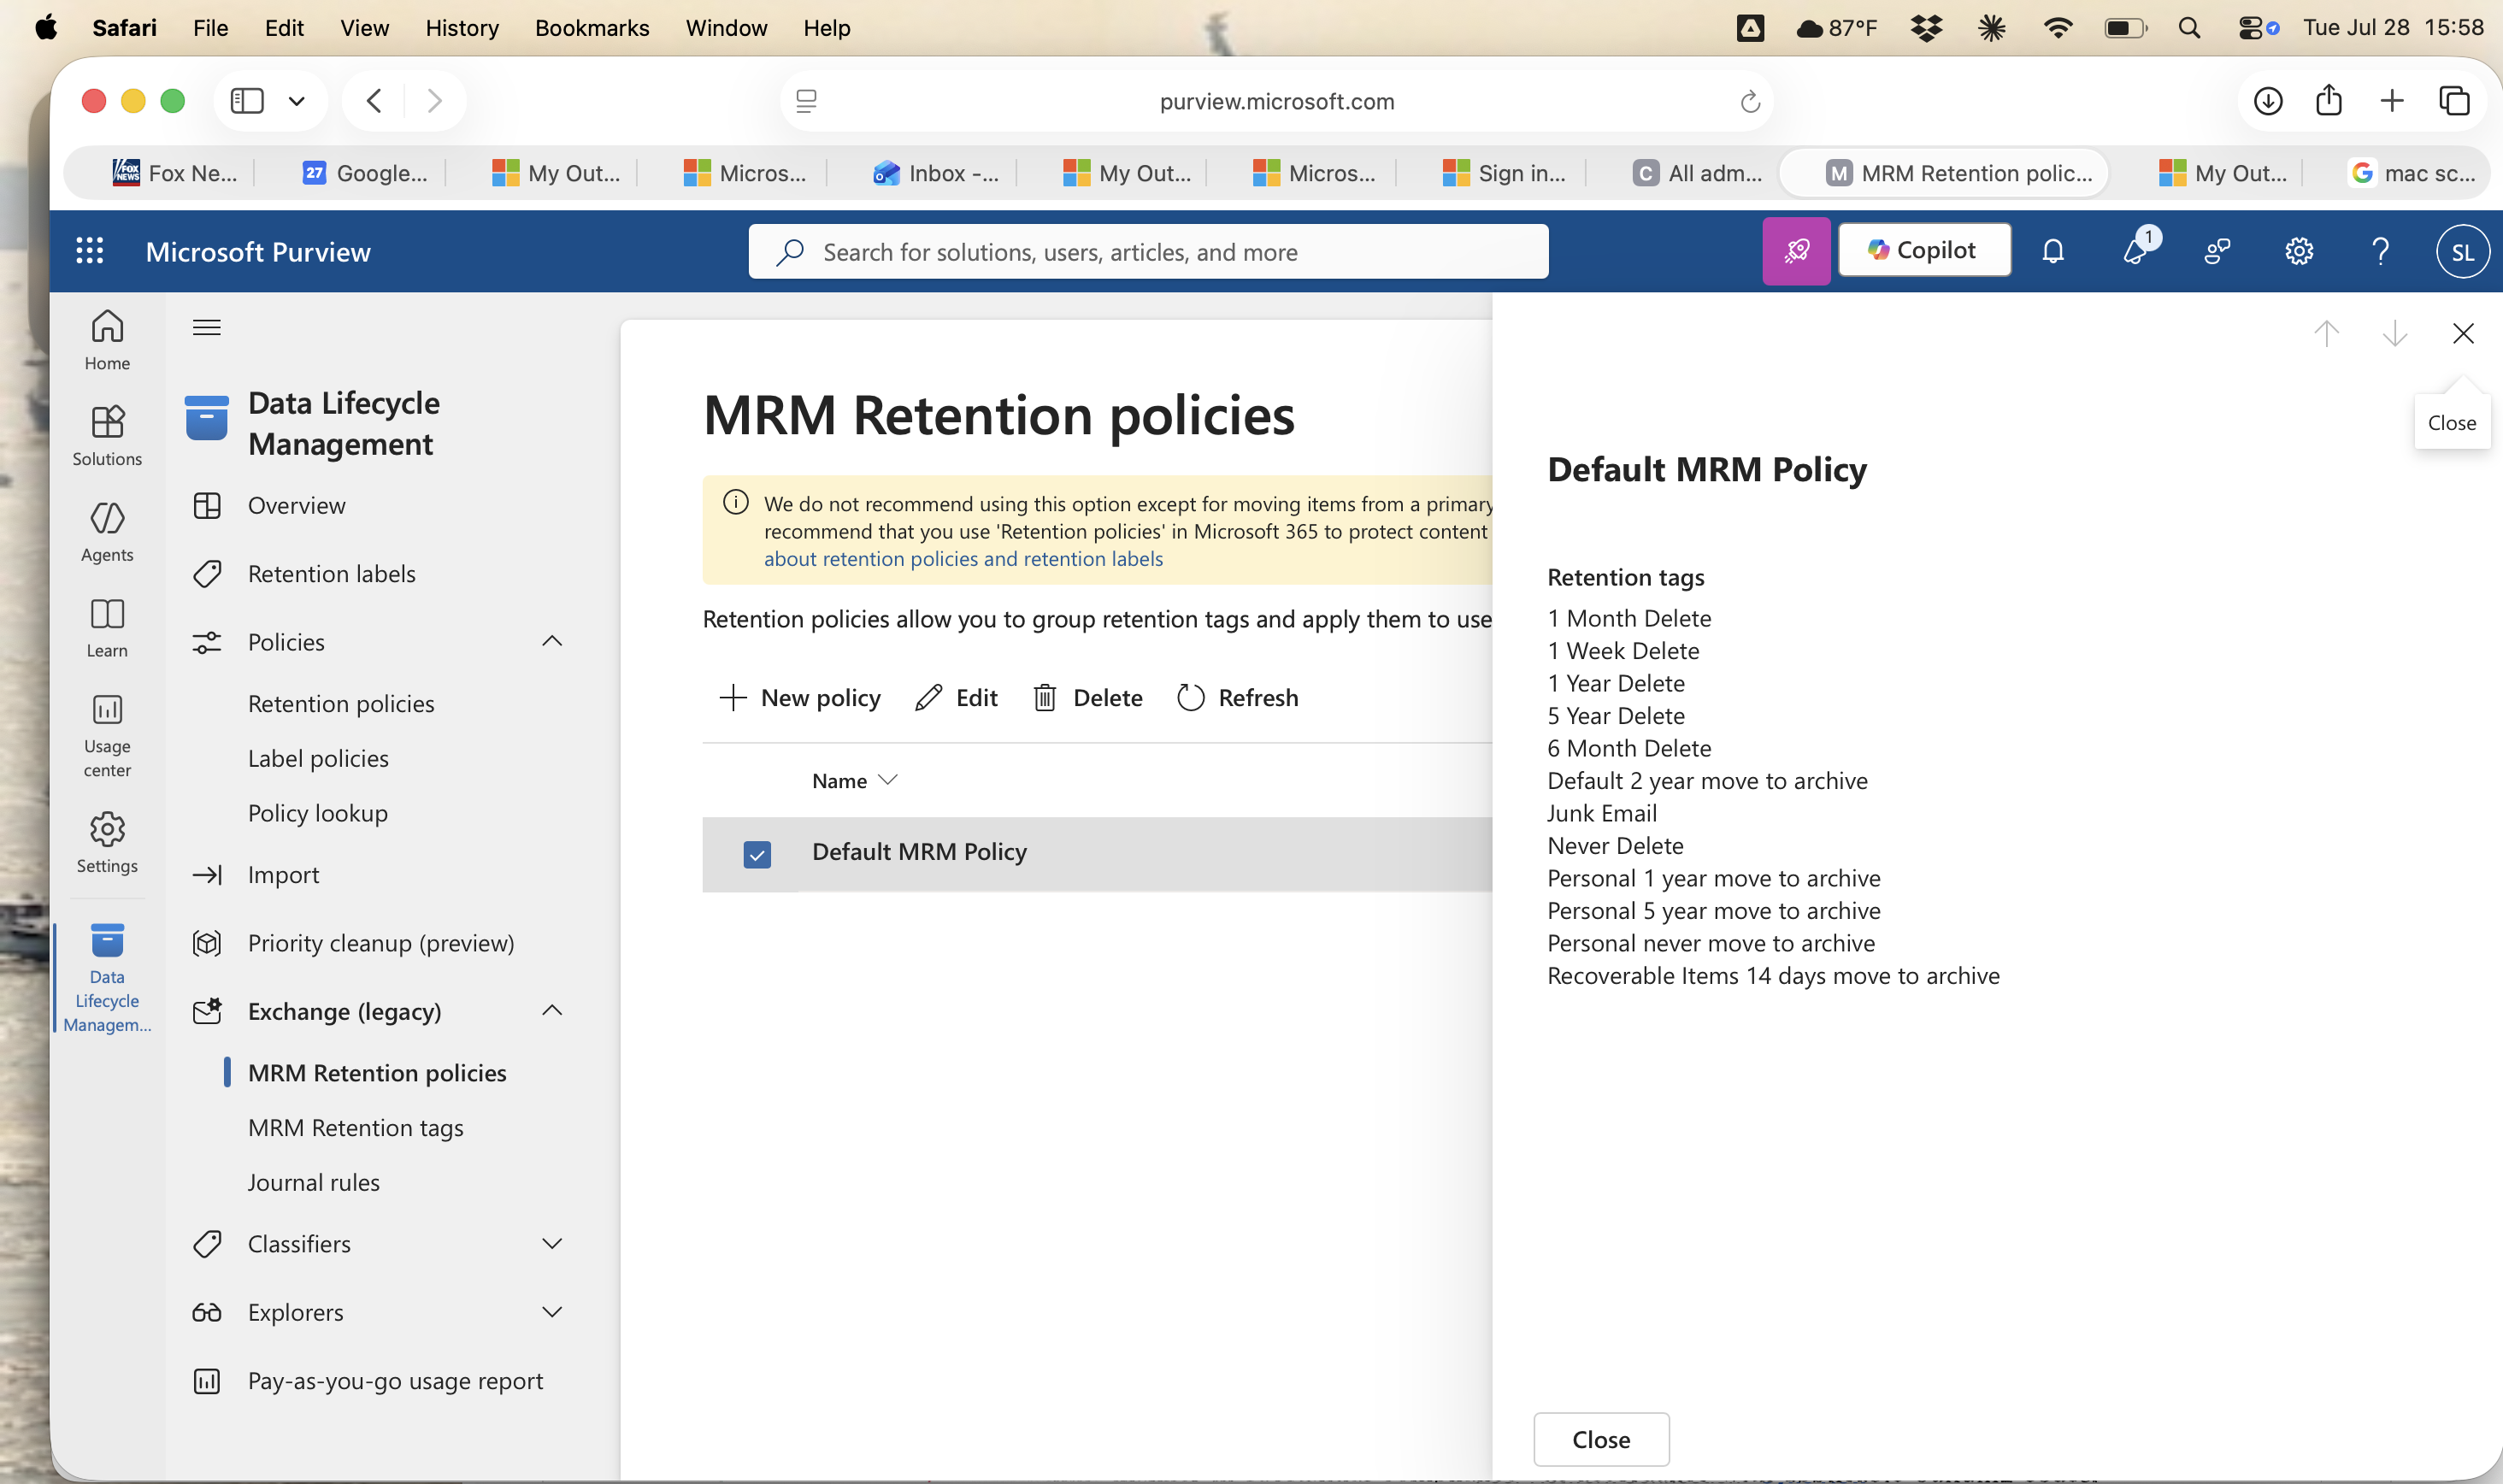Screen dimensions: 2503x1484
Task: Open the retention policies and labels link
Action: (x=963, y=558)
